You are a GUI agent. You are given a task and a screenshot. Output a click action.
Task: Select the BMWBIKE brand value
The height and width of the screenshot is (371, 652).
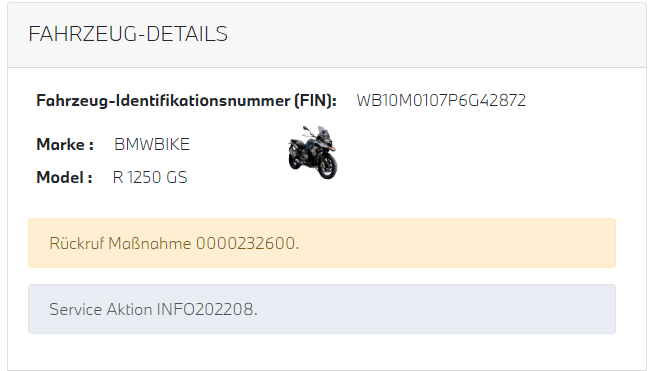click(x=152, y=144)
